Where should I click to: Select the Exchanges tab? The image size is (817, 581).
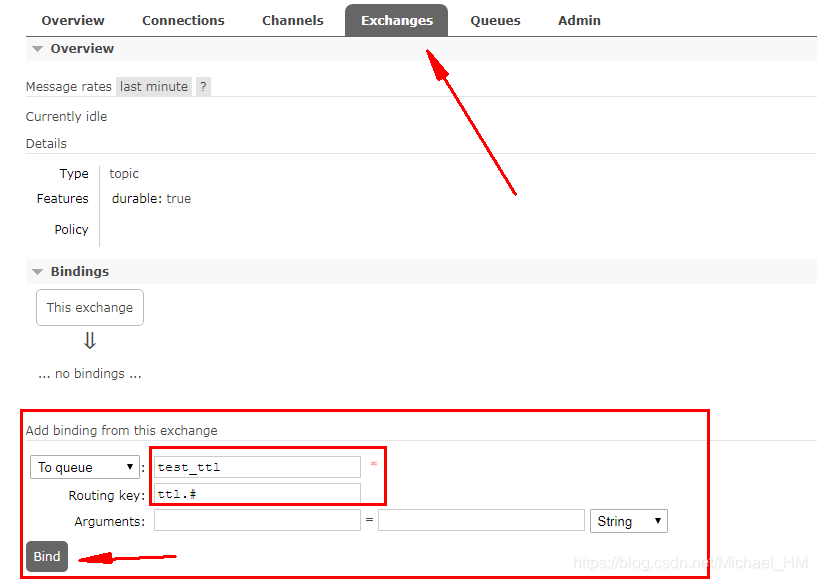pyautogui.click(x=397, y=20)
